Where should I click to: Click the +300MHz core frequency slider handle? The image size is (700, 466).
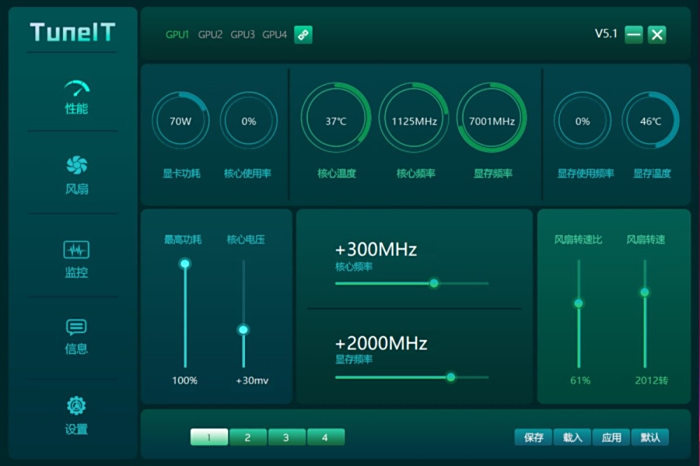433,283
